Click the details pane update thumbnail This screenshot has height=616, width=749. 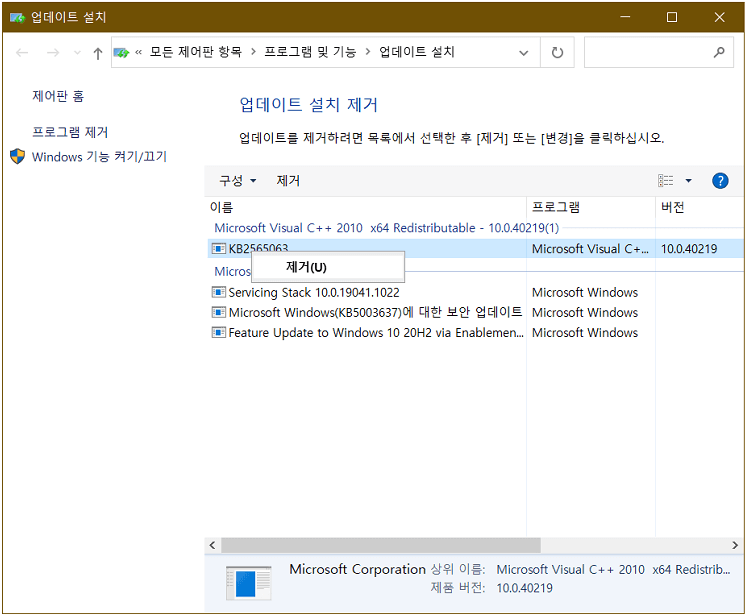point(248,583)
